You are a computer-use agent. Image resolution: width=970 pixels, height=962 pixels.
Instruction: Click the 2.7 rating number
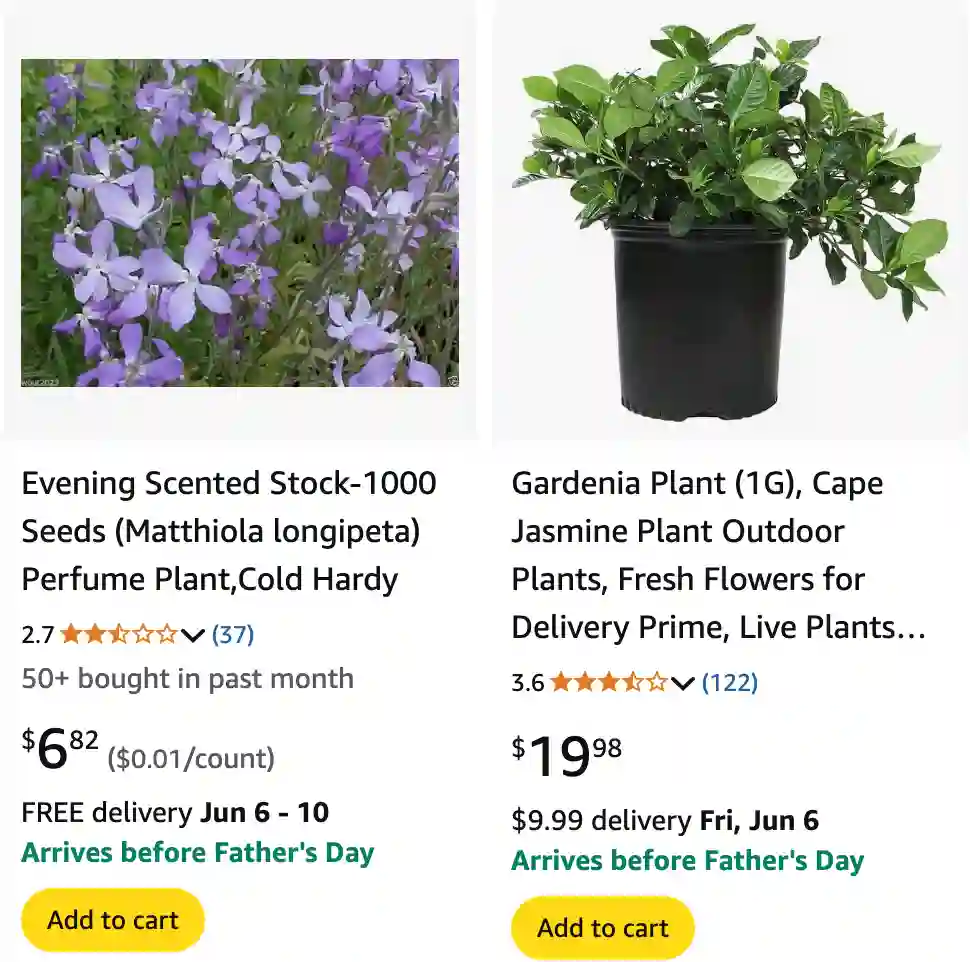coord(38,634)
